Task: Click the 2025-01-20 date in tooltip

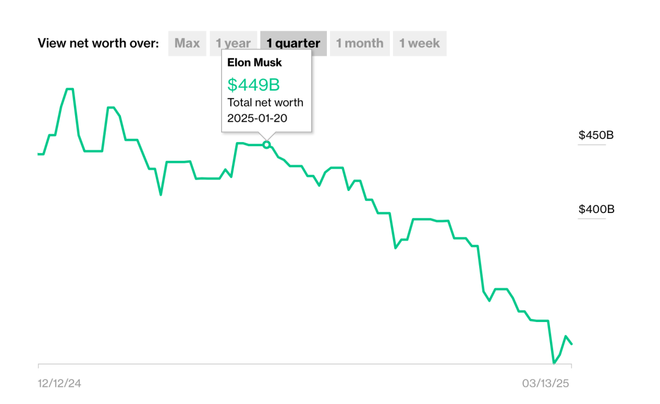Action: 257,118
